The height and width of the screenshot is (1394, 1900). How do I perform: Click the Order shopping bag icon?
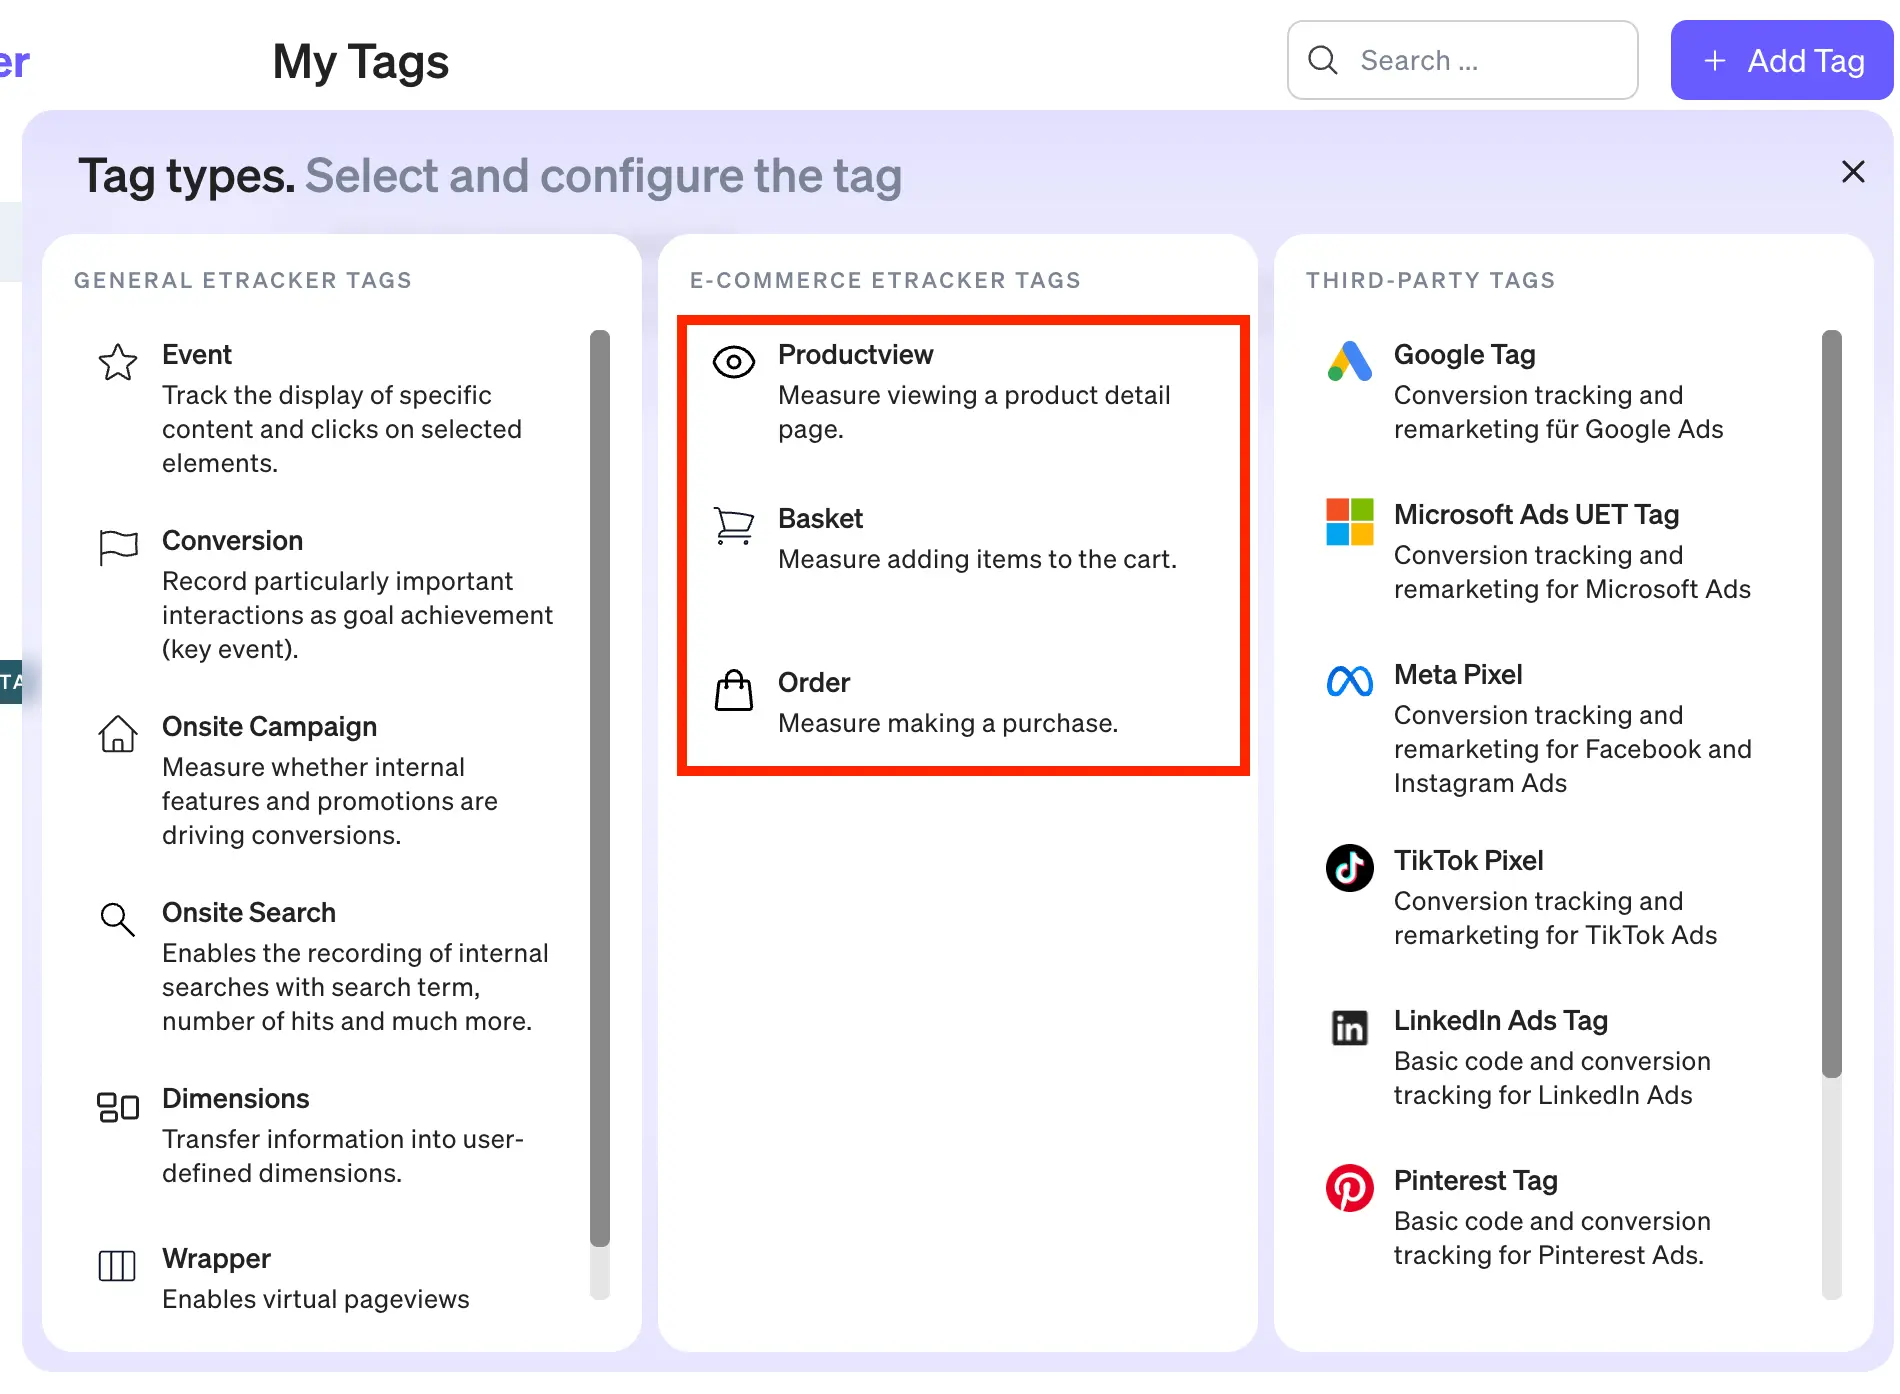tap(733, 690)
